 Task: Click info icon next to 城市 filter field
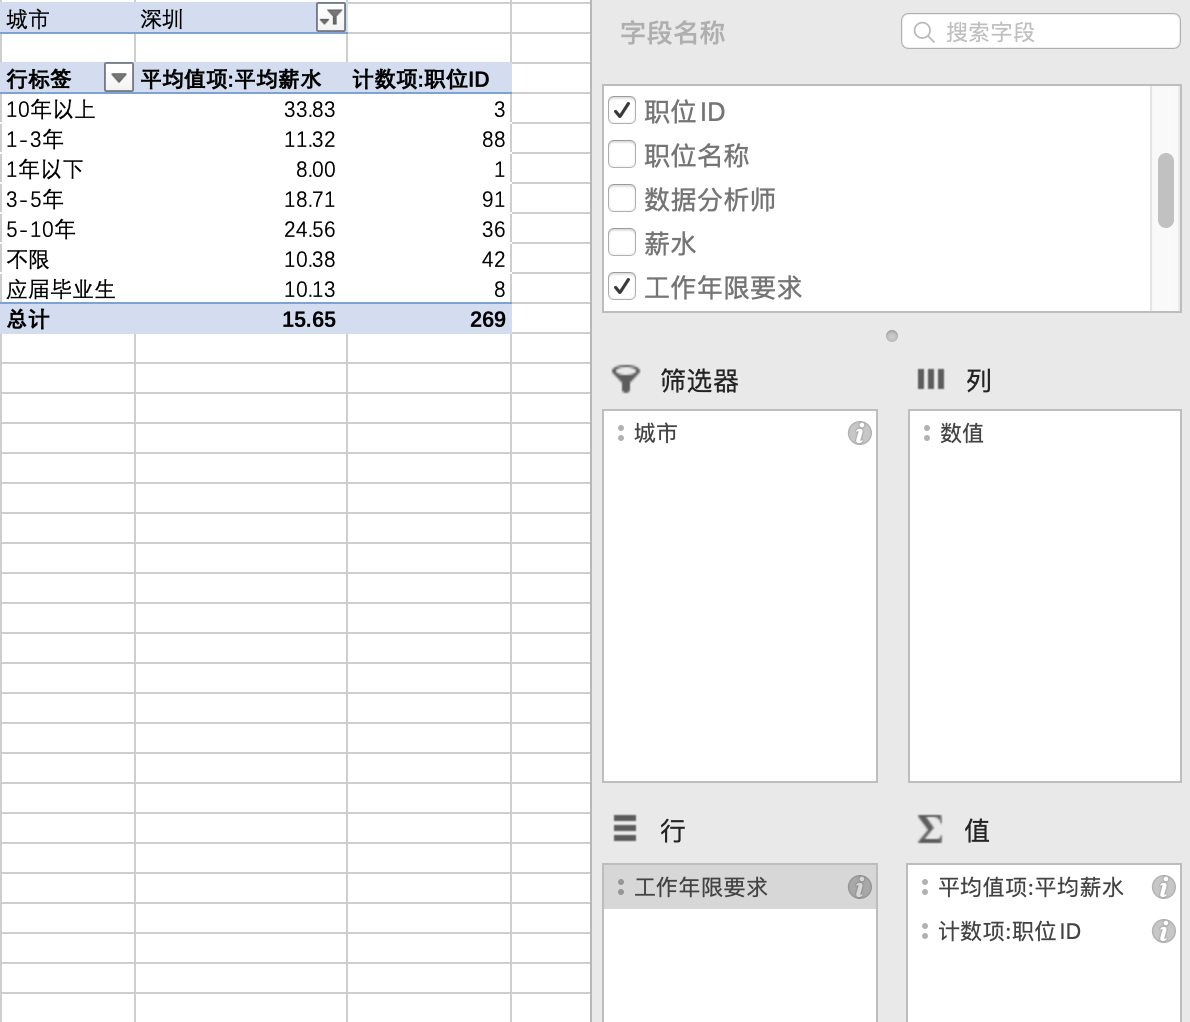pyautogui.click(x=859, y=433)
